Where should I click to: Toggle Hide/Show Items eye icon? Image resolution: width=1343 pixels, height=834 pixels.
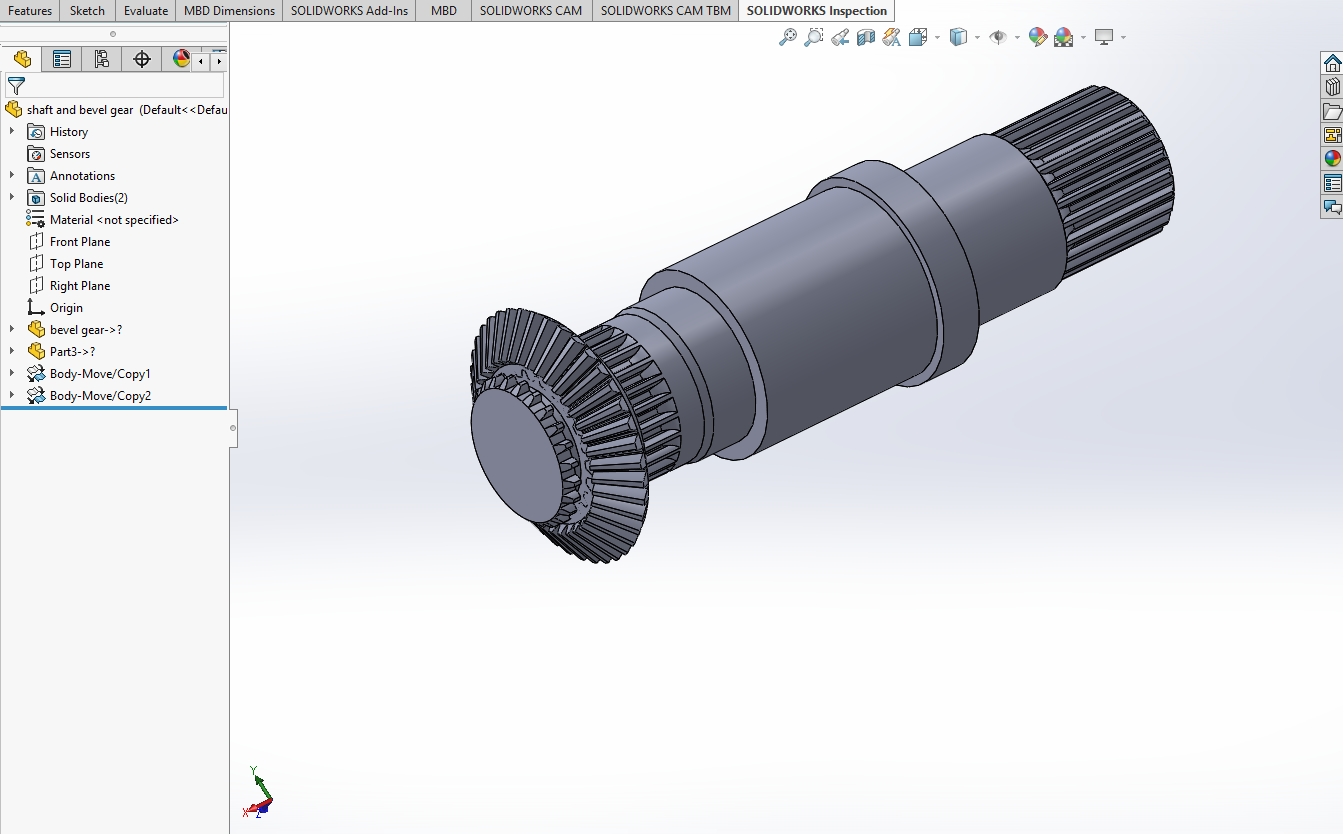click(998, 37)
